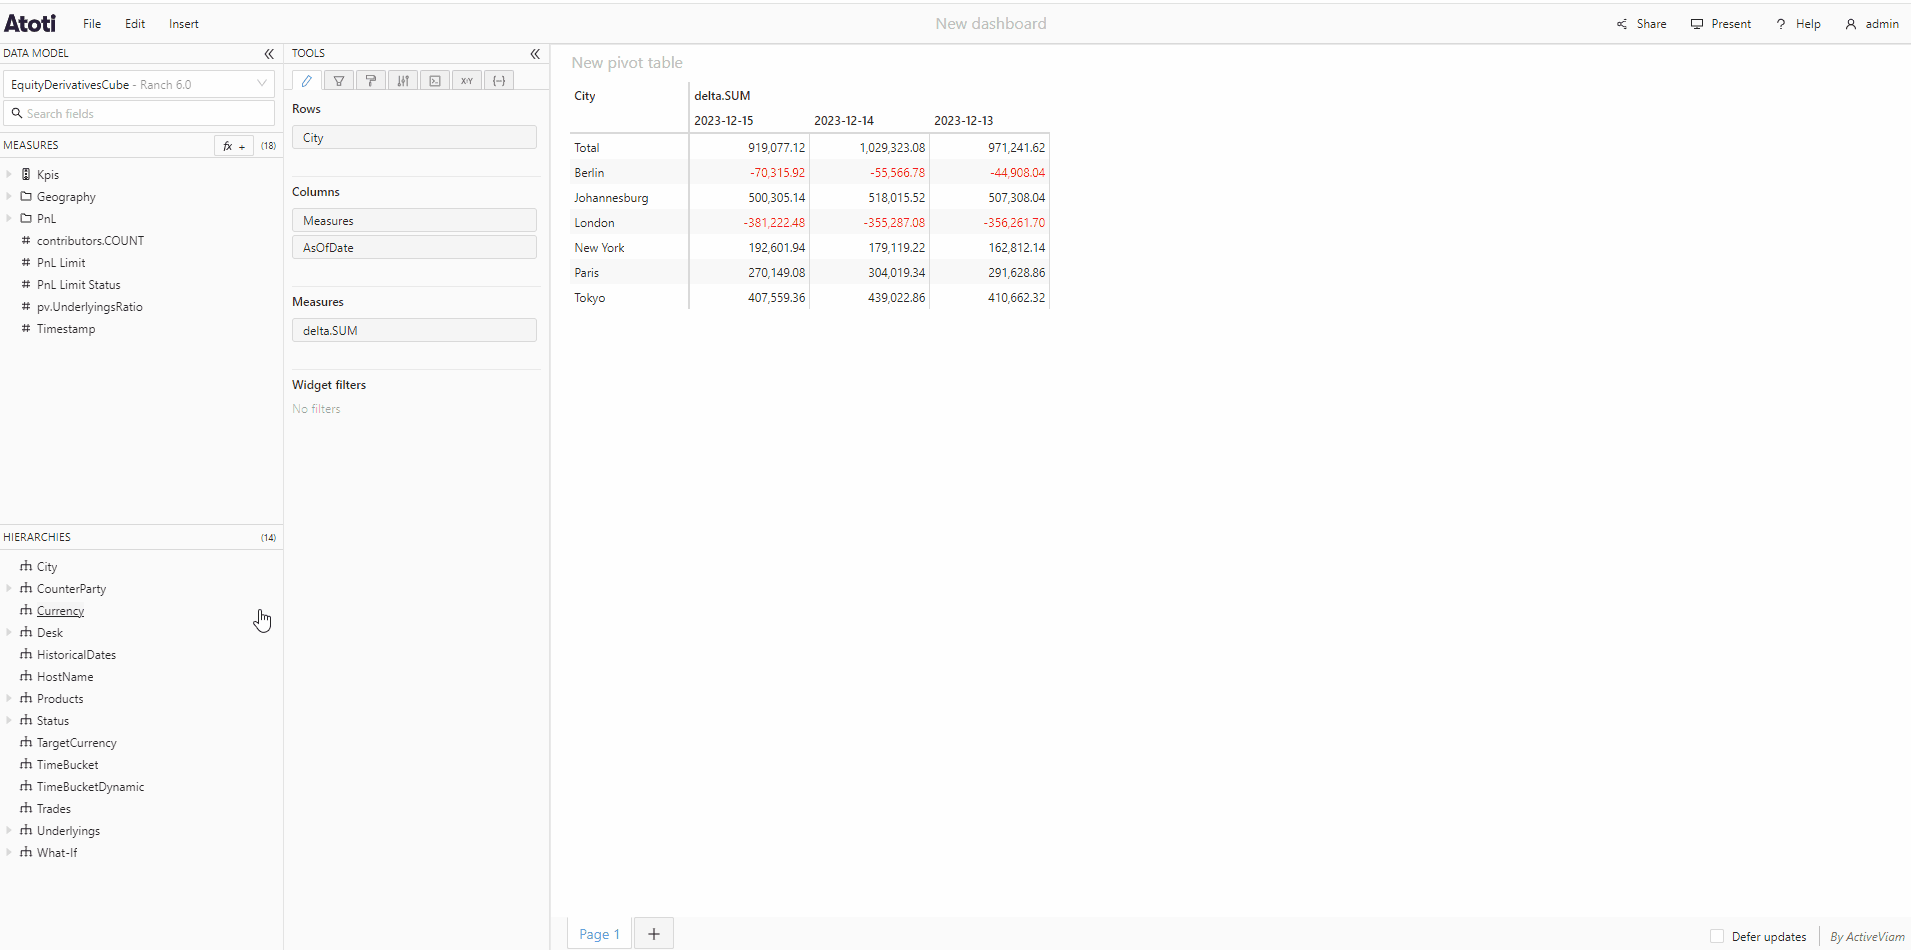
Task: Open the EquityDerivativesCube selector dropdown
Action: coord(139,85)
